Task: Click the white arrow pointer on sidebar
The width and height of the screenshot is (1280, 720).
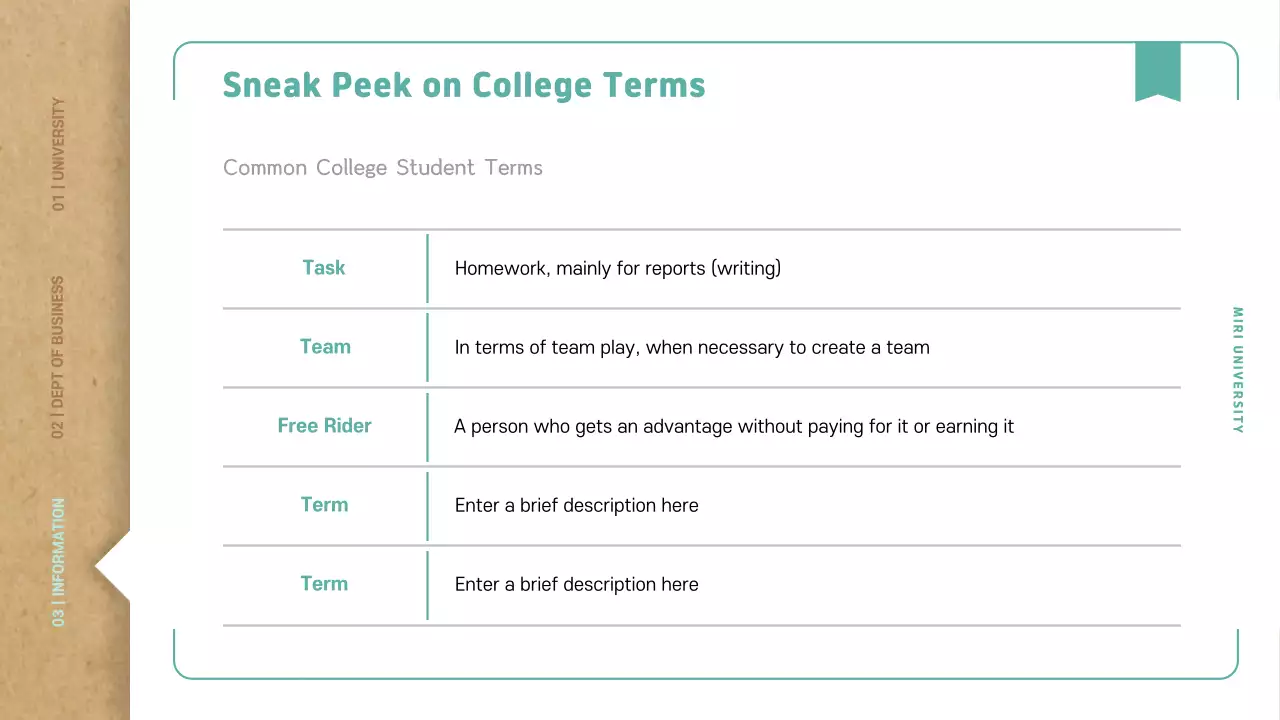Action: pyautogui.click(x=114, y=567)
